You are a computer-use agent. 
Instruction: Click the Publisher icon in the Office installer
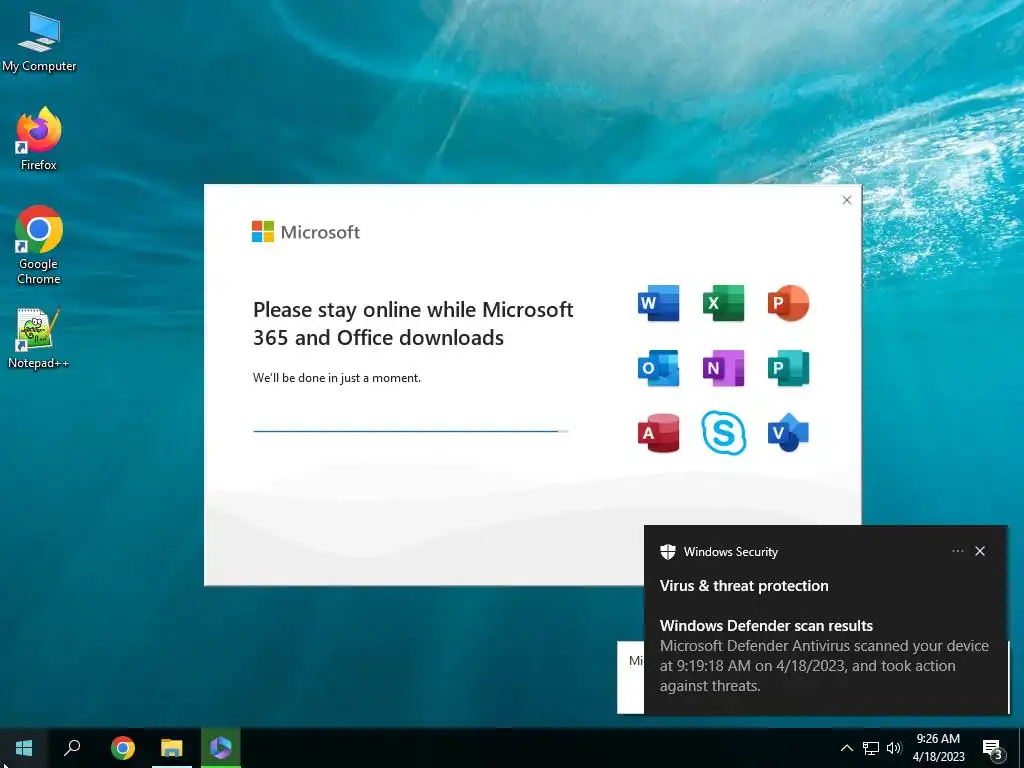(x=788, y=368)
